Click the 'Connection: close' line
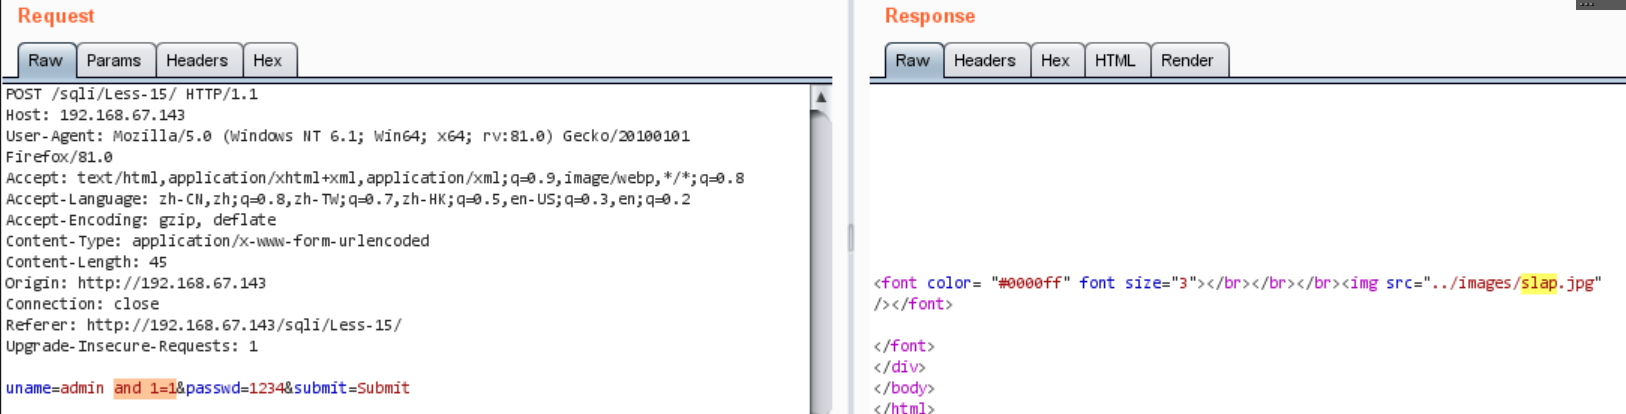The height and width of the screenshot is (414, 1626). coord(82,304)
